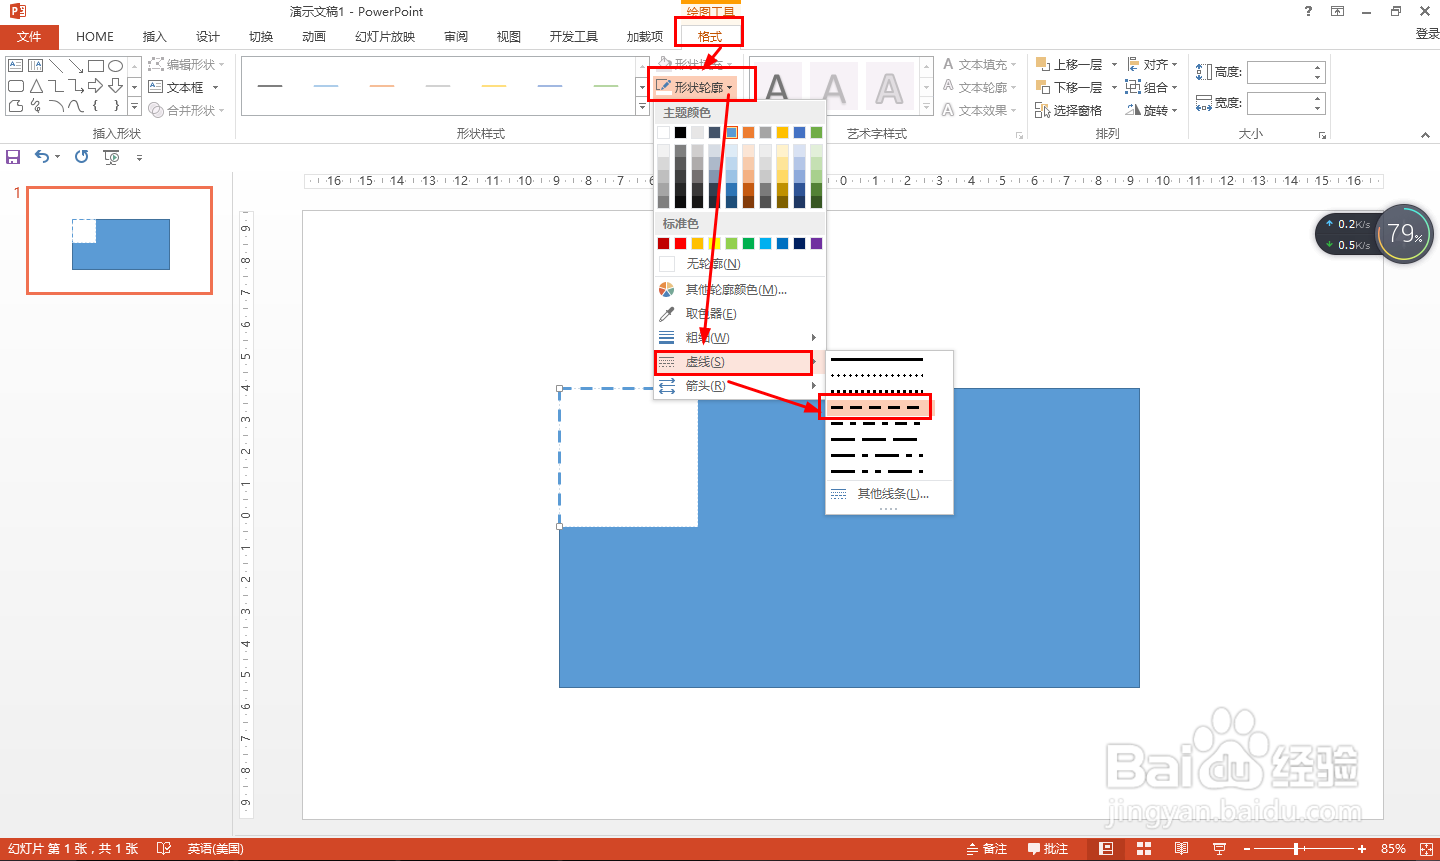Click the third outlined WordArt style A
Screen dimensions: 1440x861
889,88
